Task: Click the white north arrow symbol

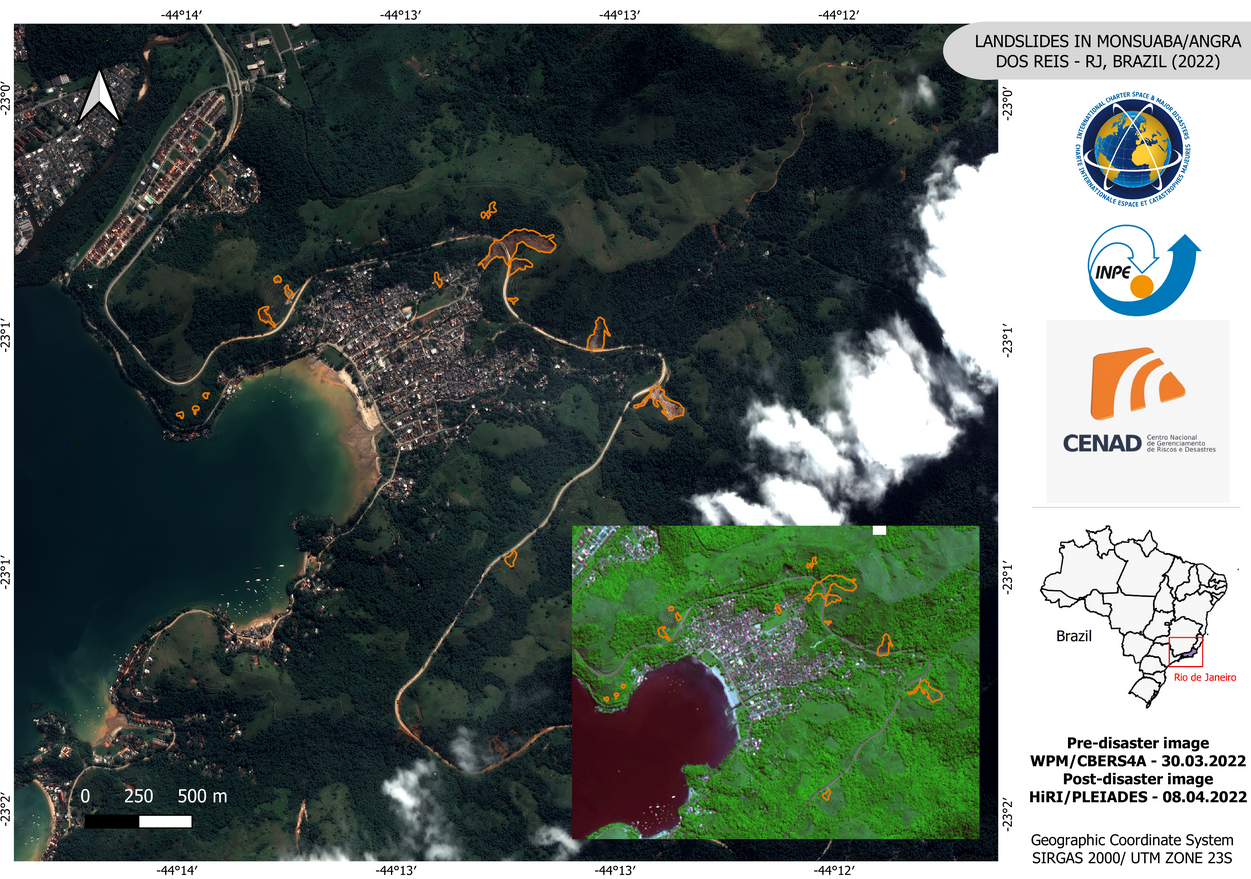Action: click(99, 97)
